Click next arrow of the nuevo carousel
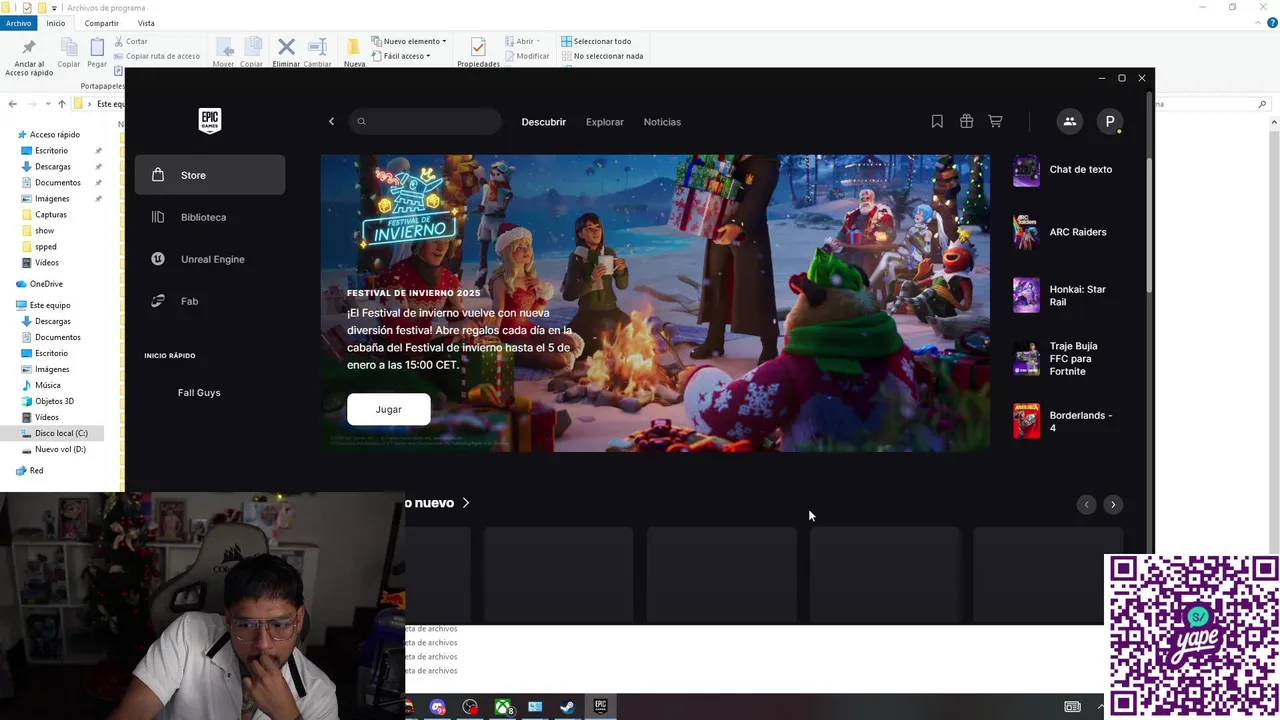Screen dimensions: 1280x720 pyautogui.click(x=1112, y=504)
